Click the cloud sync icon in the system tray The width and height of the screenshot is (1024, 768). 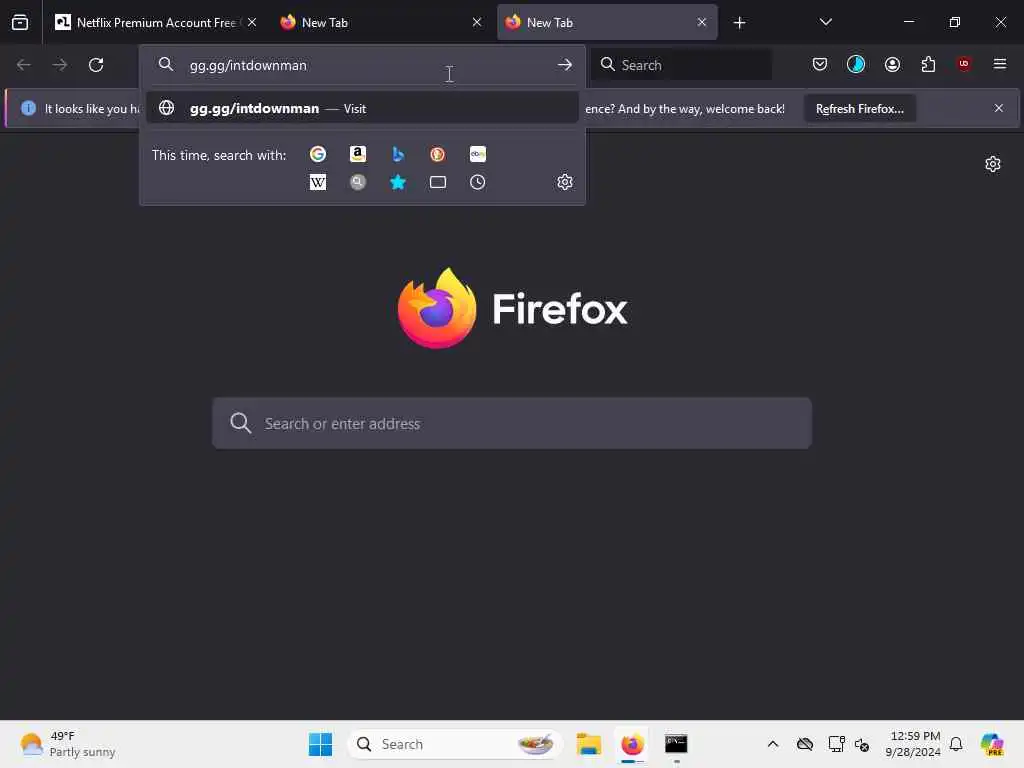805,744
